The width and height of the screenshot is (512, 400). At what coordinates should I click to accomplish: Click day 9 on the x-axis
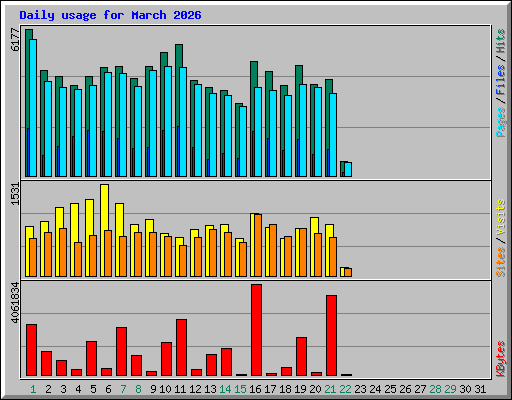pos(153,389)
